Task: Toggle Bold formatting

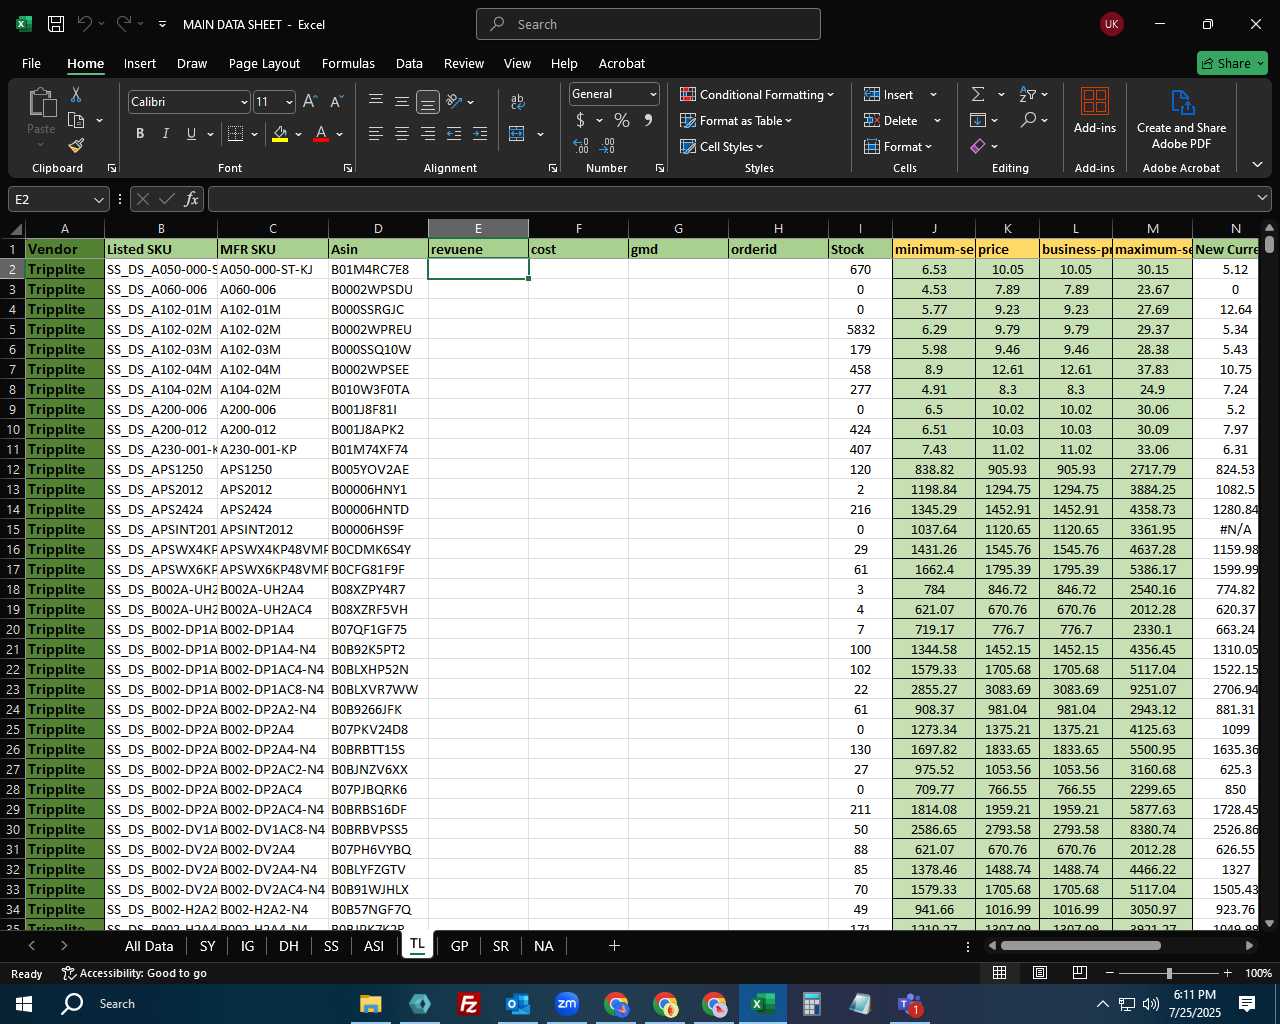Action: tap(140, 133)
